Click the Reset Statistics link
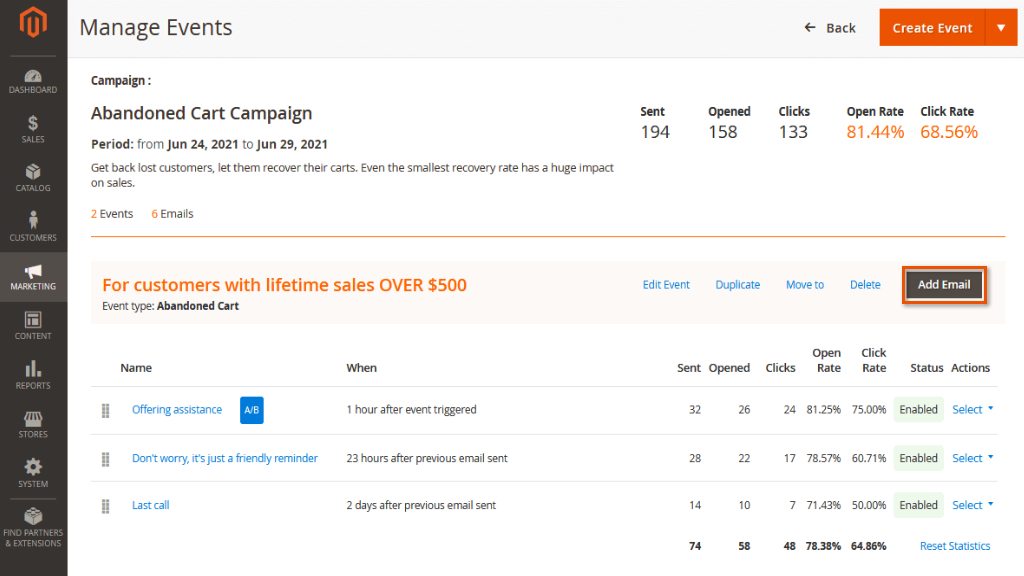Screen dimensions: 1024x576 tap(955, 546)
